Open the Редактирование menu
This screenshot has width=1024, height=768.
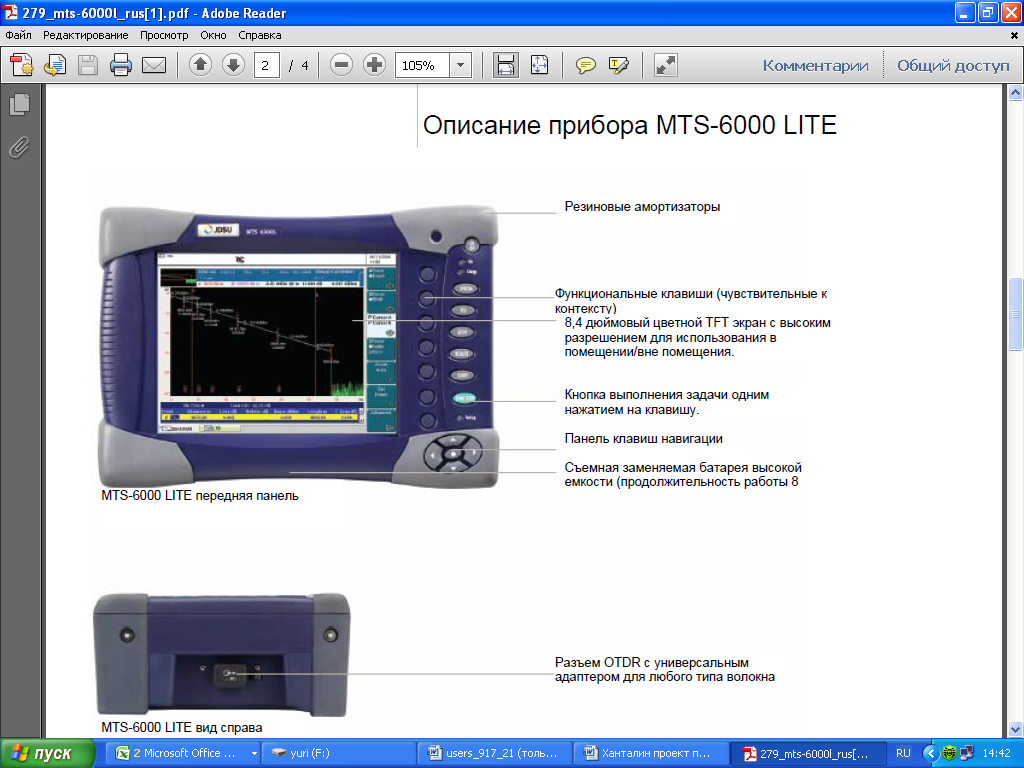coord(86,35)
